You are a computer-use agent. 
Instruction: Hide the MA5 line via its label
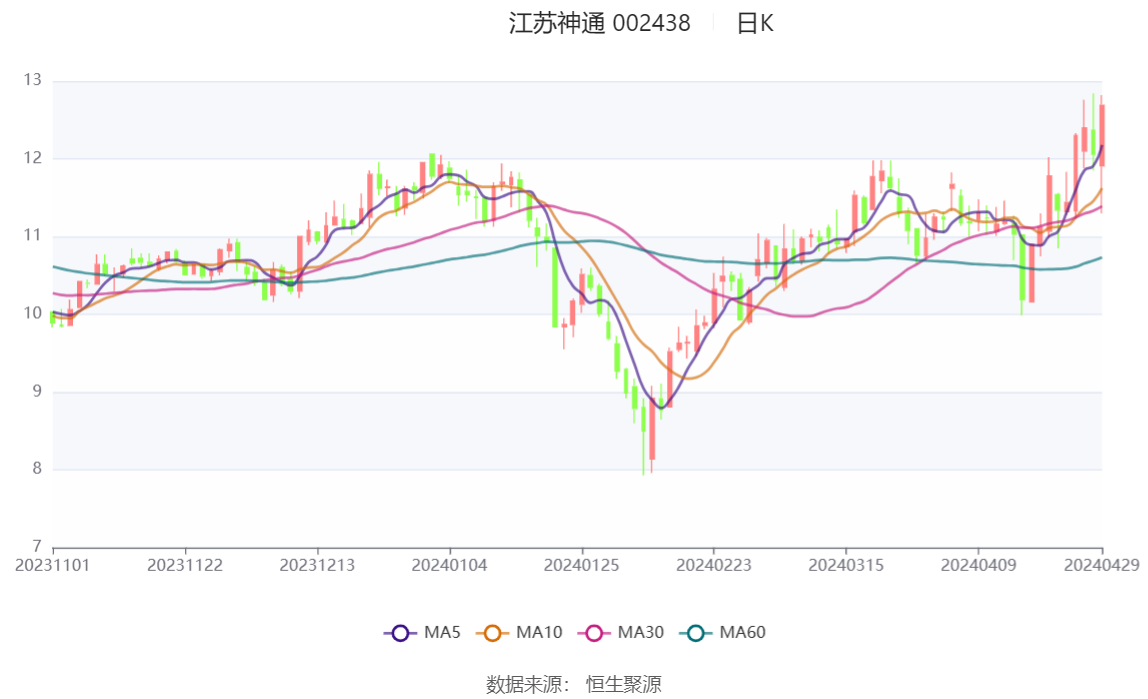442,633
